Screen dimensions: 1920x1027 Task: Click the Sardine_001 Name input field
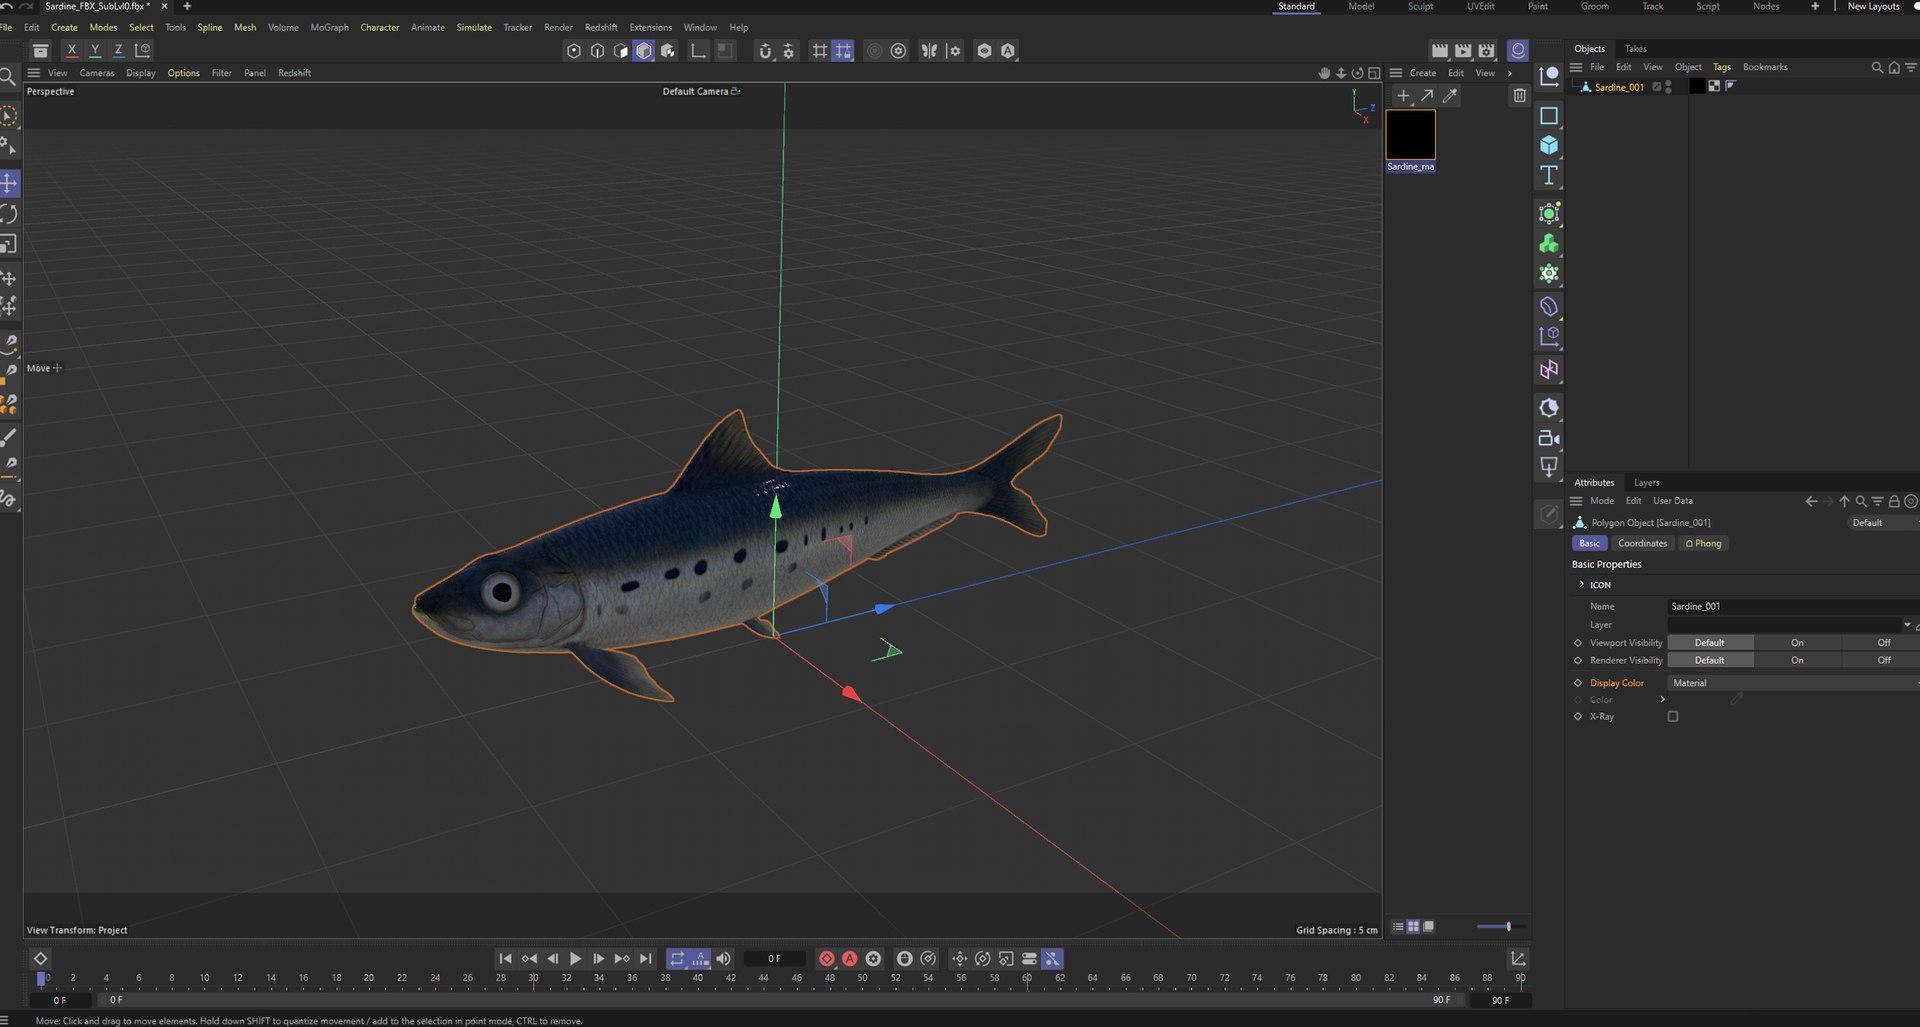coord(1792,606)
